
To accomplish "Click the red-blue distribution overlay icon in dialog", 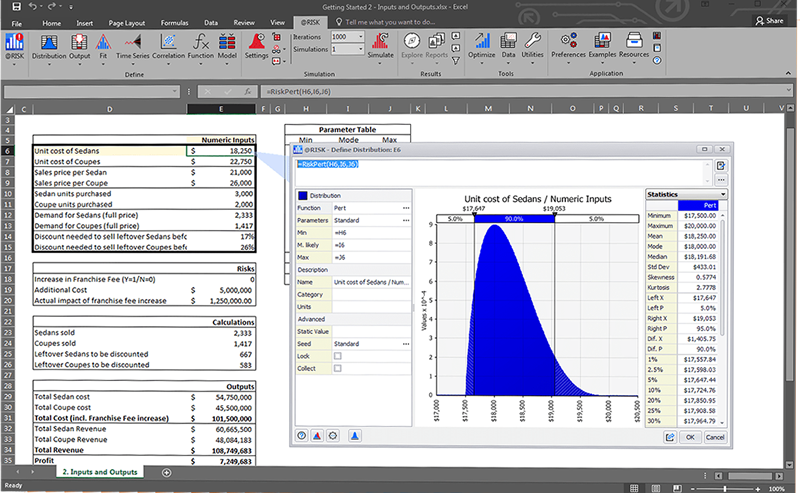I will pos(317,436).
